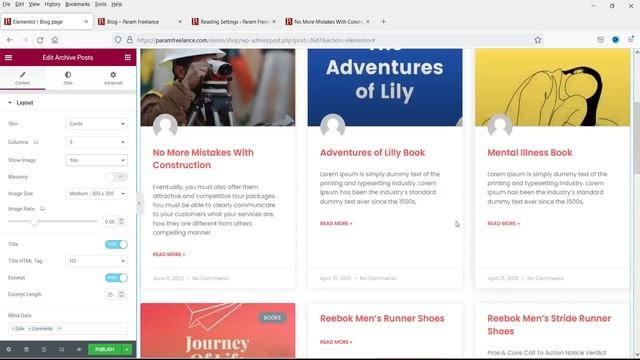
Task: Open Reebok Men's Stride Runner Shoes post
Action: (x=549, y=325)
